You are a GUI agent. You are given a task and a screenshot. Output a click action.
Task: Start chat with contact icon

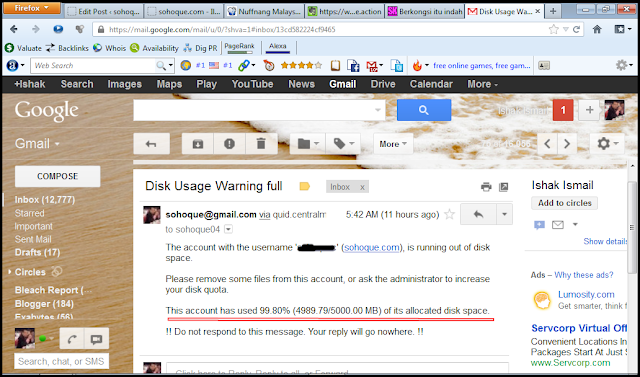click(539, 225)
